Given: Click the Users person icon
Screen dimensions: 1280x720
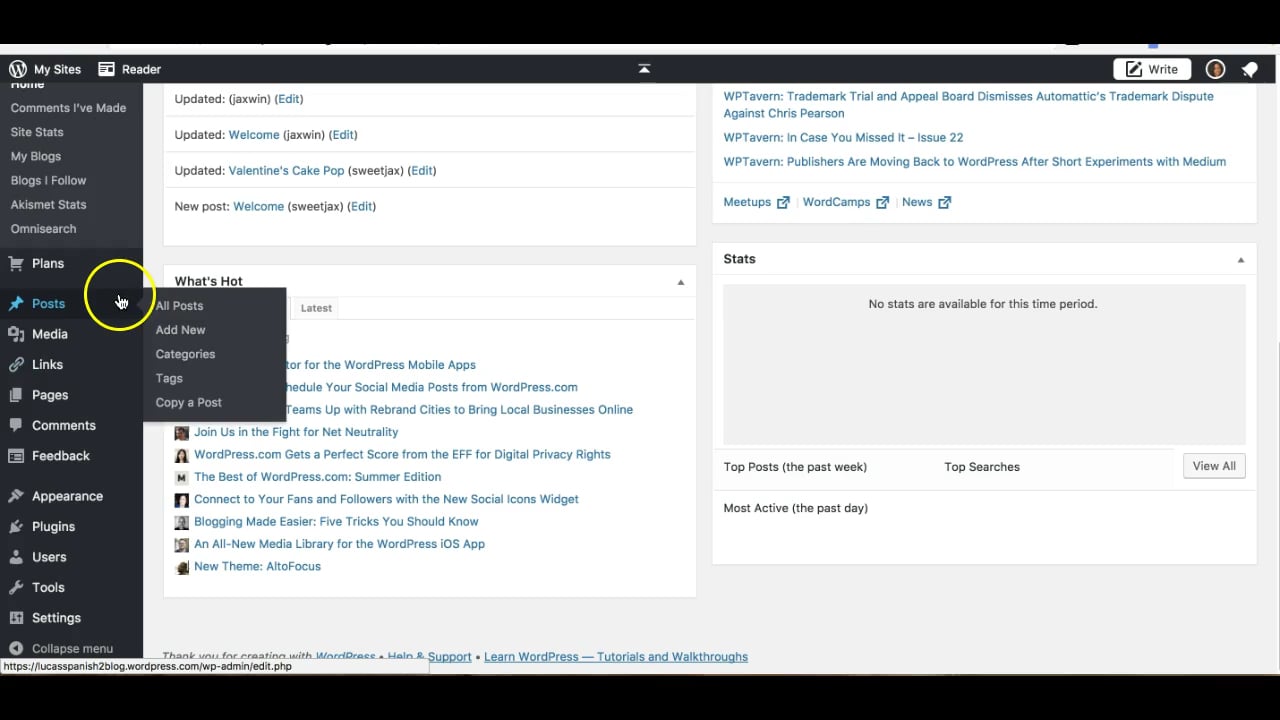Looking at the screenshot, I should pyautogui.click(x=16, y=557).
